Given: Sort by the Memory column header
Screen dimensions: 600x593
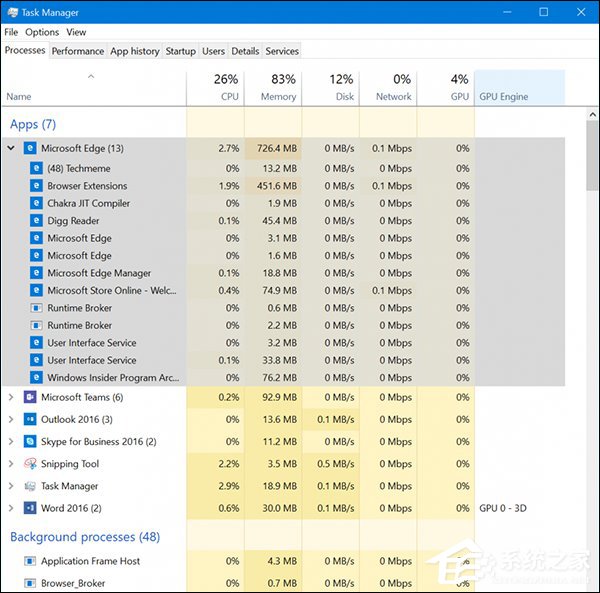Looking at the screenshot, I should (x=273, y=88).
